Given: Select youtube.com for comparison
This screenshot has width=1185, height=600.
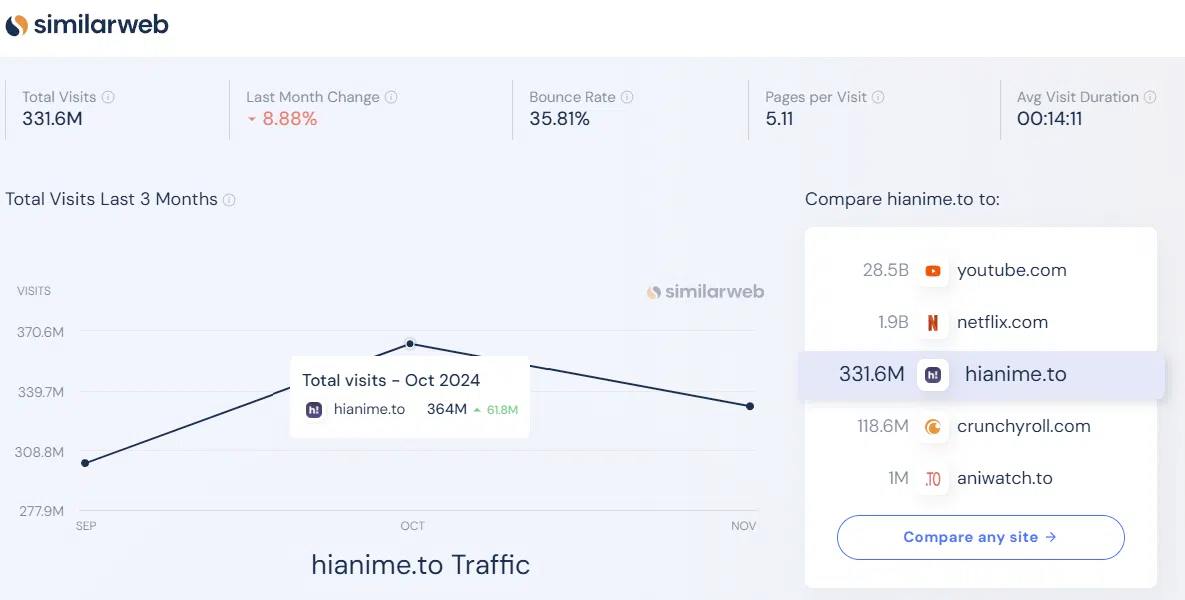Looking at the screenshot, I should (x=1011, y=271).
